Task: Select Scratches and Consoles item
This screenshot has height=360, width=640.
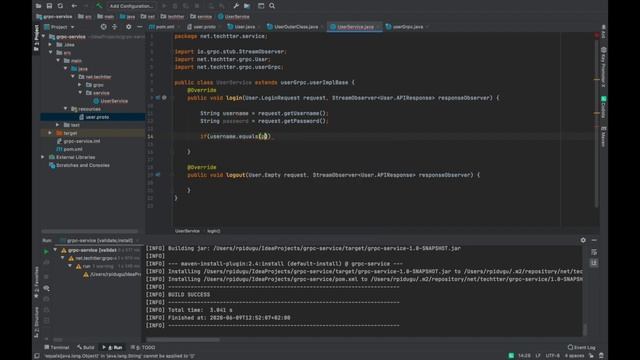Action: 79,165
